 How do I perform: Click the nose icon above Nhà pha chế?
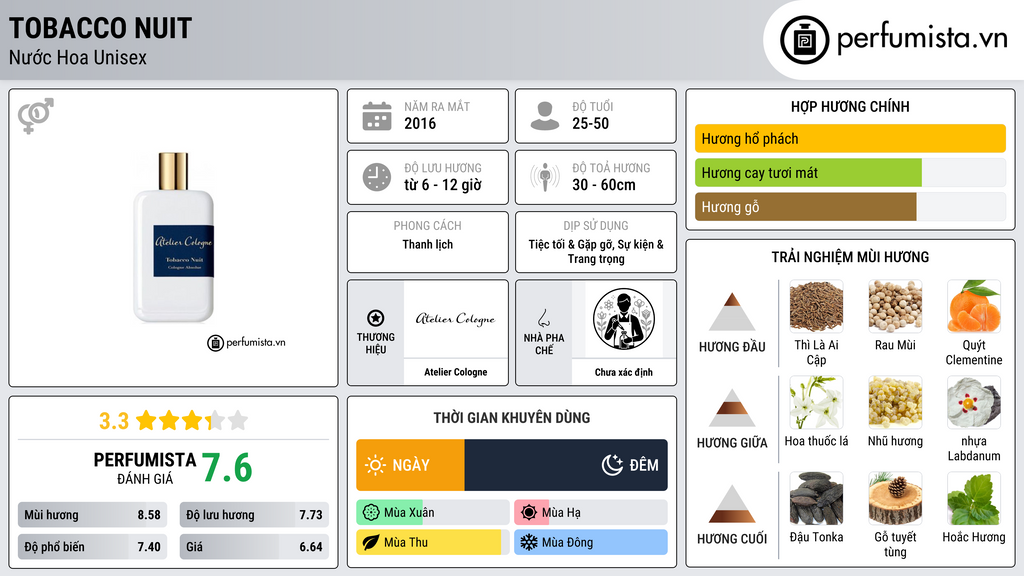[x=543, y=318]
